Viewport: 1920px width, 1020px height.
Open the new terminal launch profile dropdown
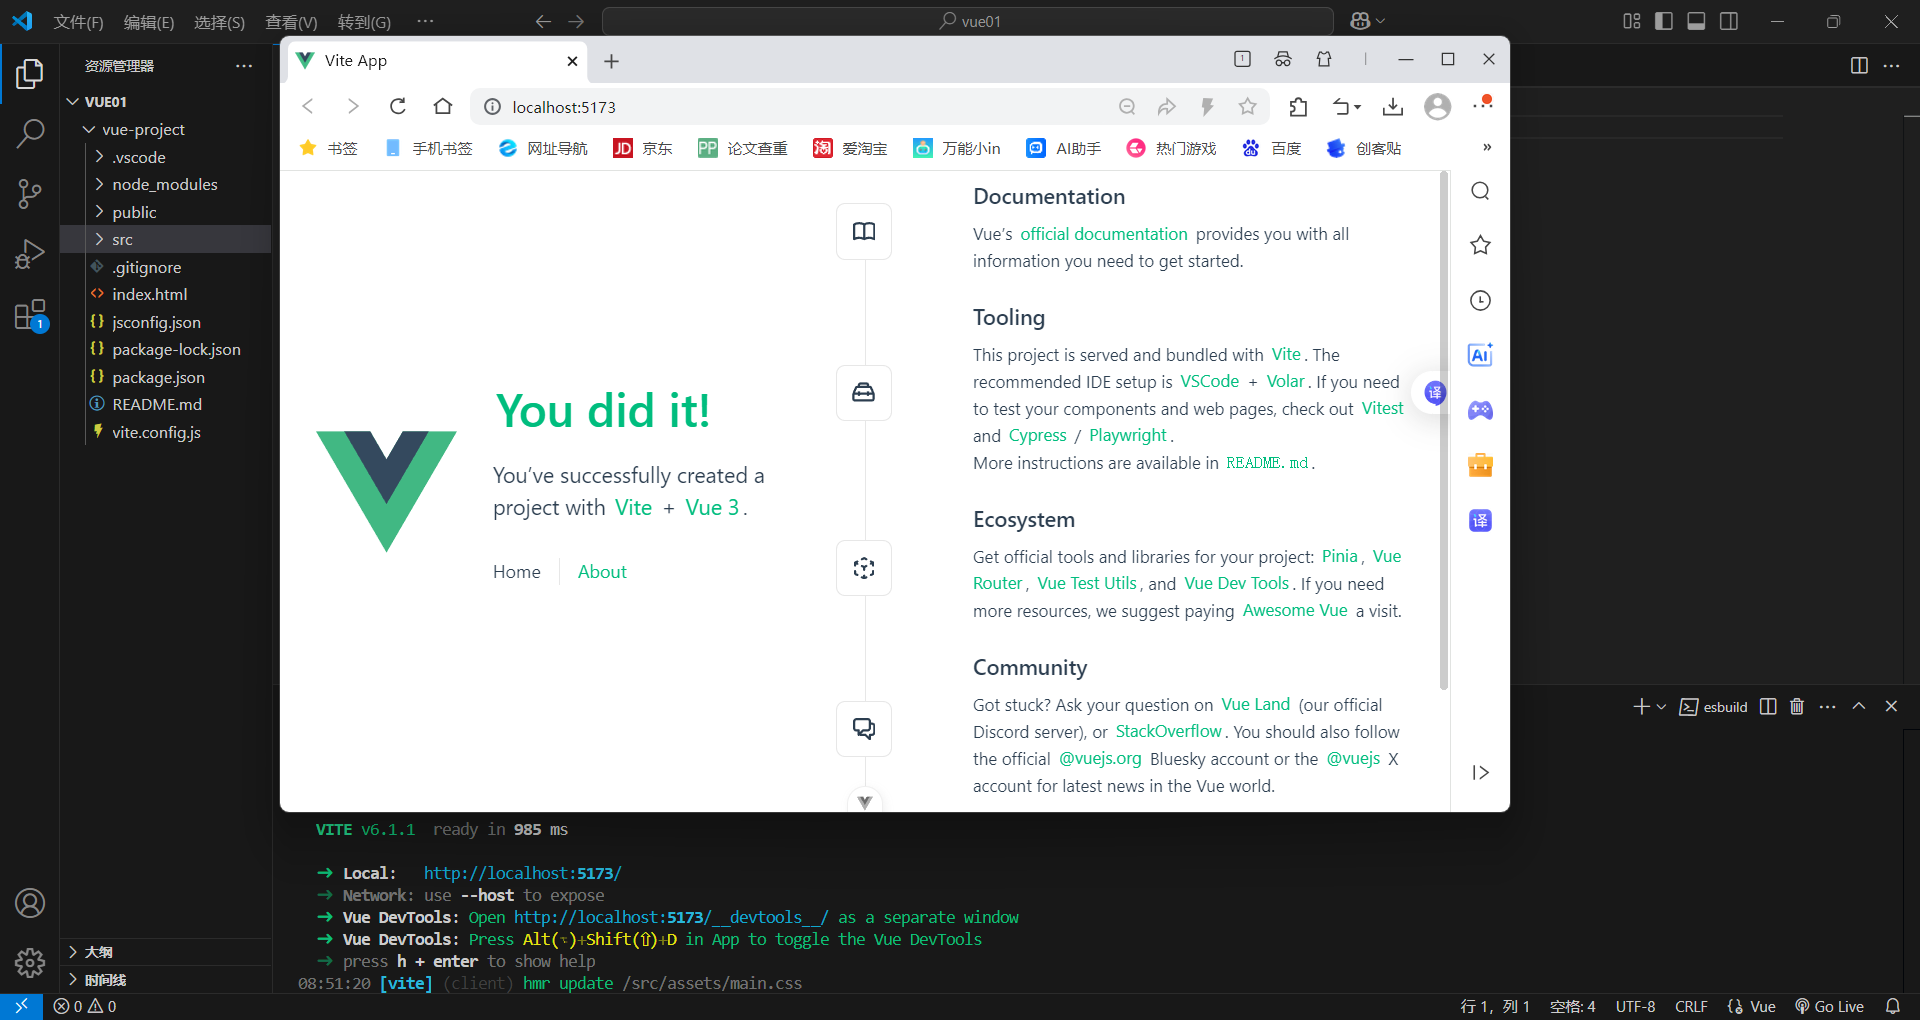(x=1661, y=706)
